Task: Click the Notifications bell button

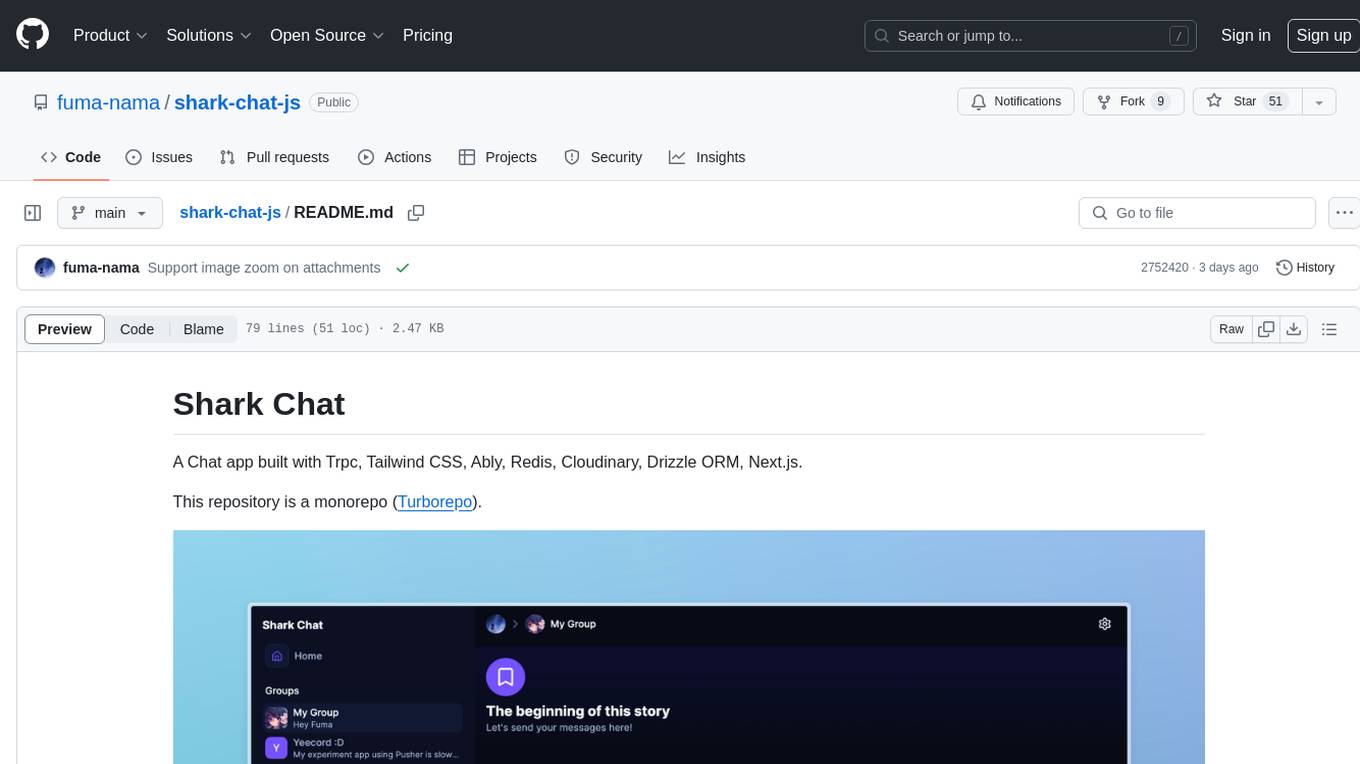Action: click(x=1016, y=102)
